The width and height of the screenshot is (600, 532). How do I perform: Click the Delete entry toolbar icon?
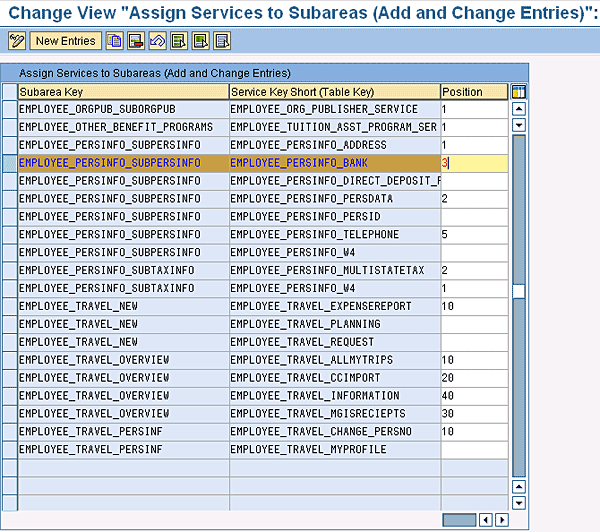(136, 41)
